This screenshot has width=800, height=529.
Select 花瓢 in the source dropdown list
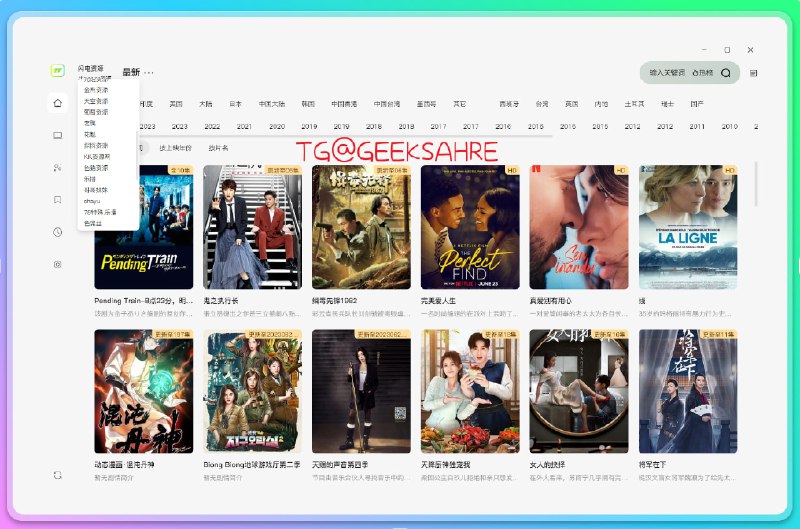[90, 134]
